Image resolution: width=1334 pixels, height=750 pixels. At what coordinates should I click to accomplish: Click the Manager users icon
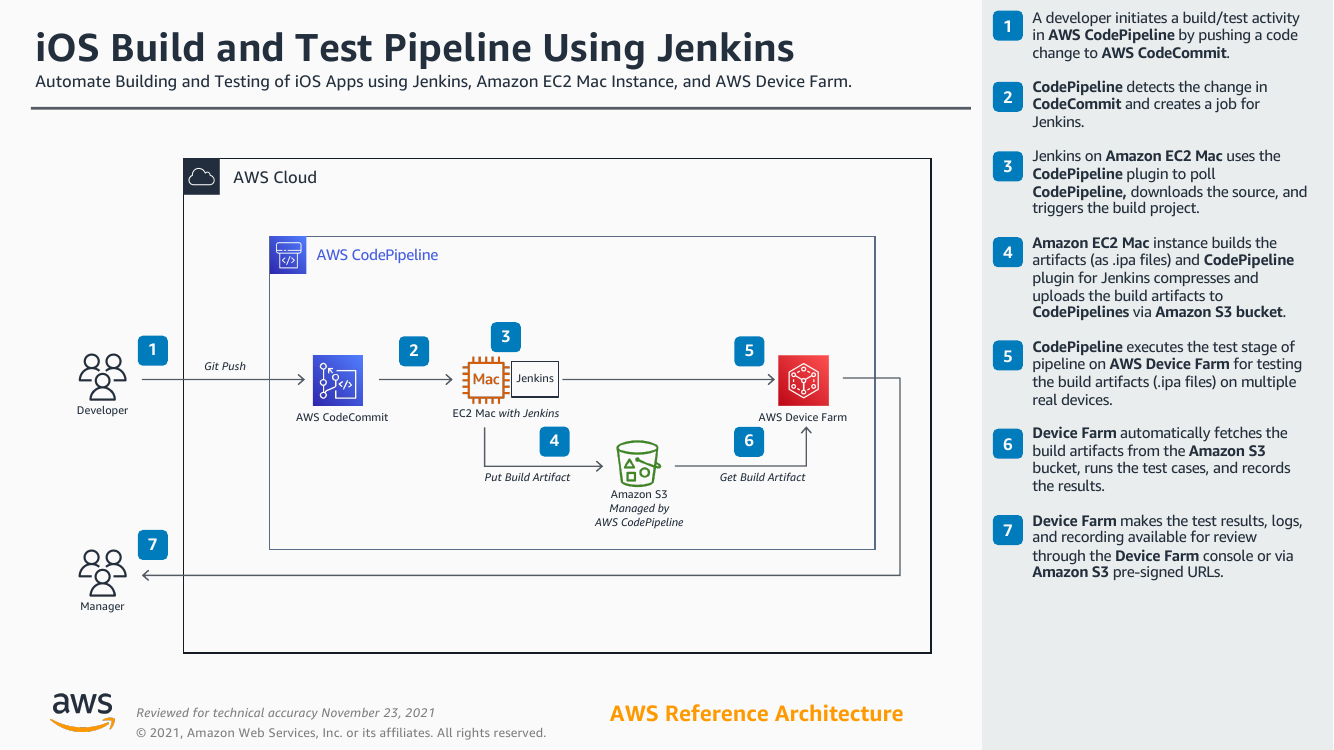click(103, 573)
